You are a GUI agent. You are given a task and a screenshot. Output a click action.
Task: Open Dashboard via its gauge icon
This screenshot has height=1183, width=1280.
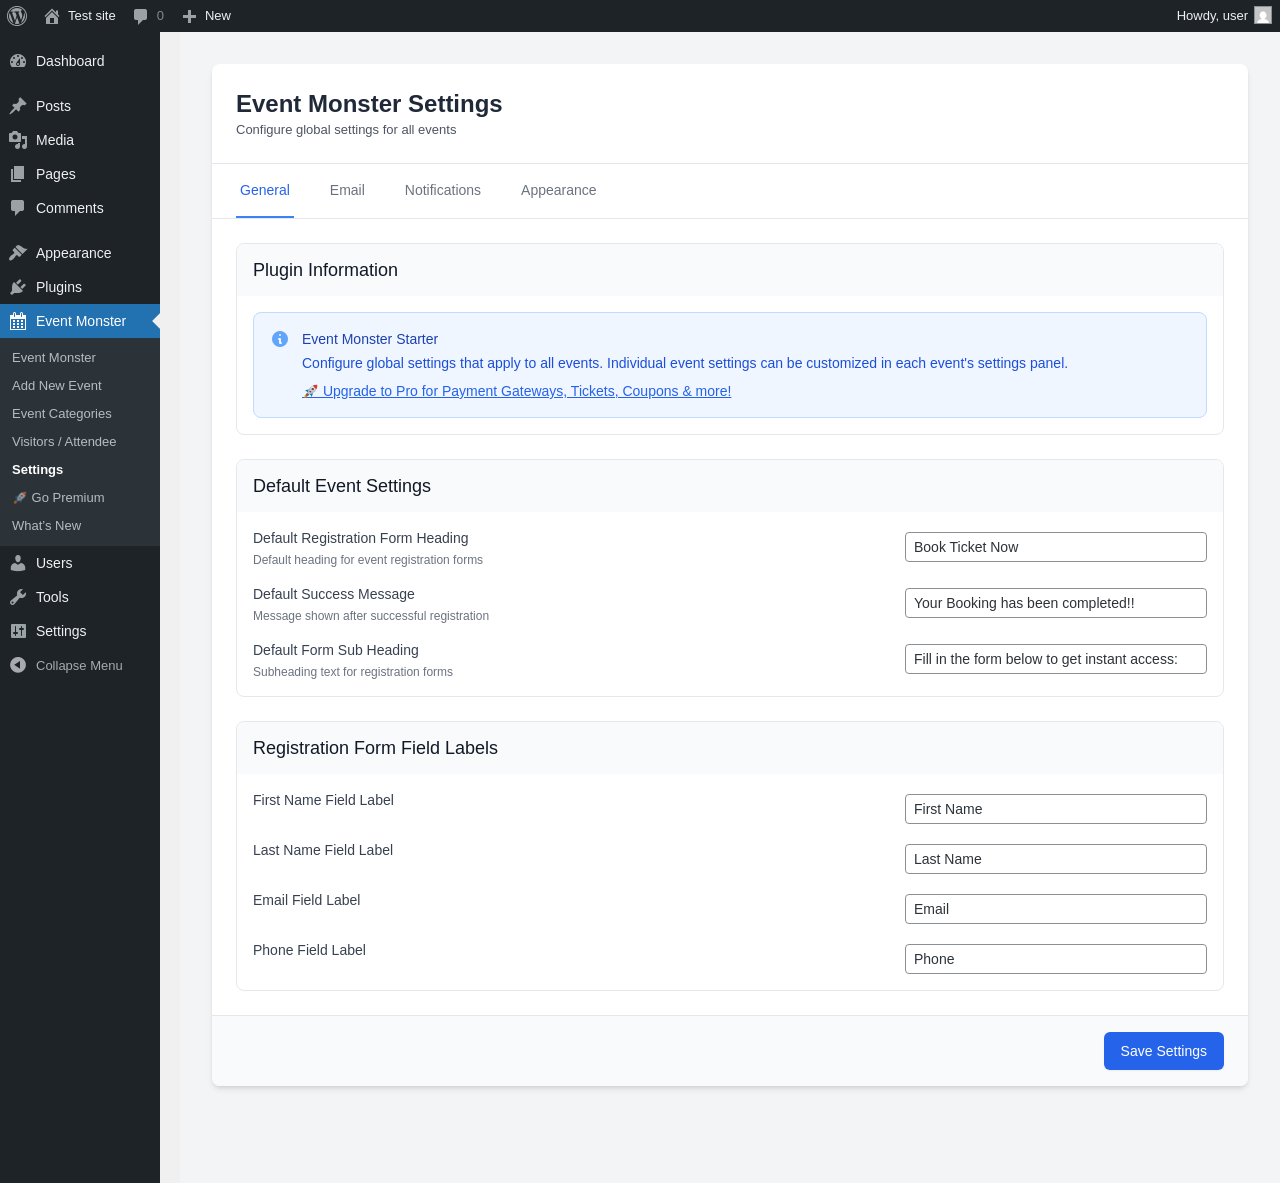click(x=18, y=61)
